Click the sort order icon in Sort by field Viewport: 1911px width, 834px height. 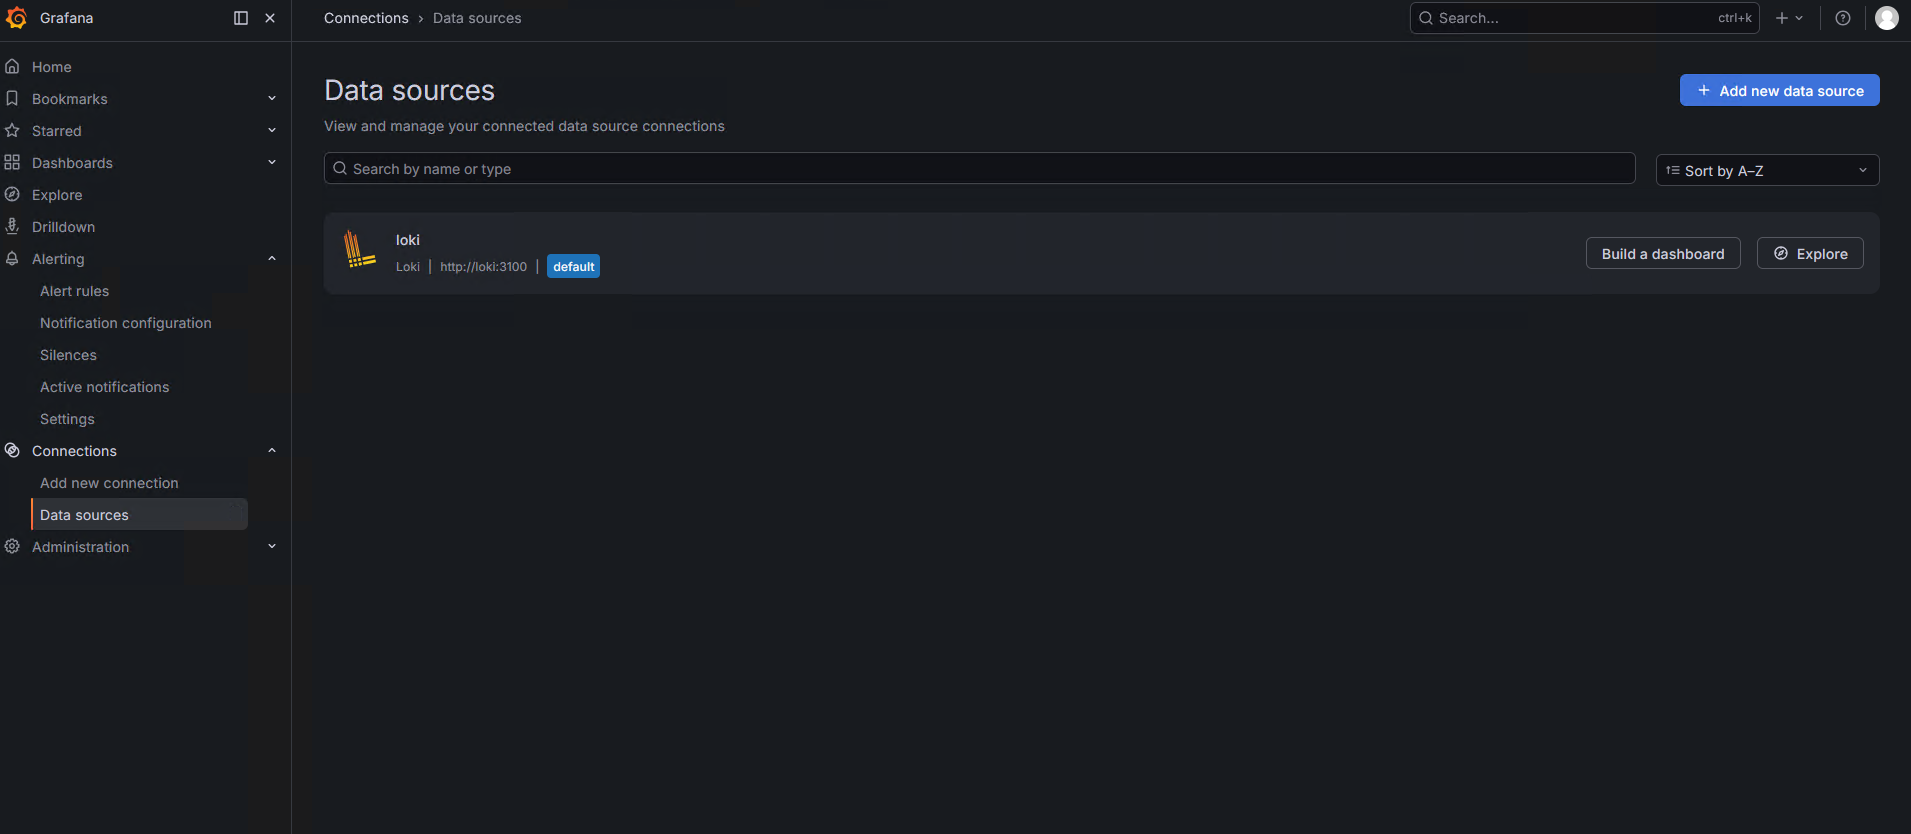(1673, 171)
